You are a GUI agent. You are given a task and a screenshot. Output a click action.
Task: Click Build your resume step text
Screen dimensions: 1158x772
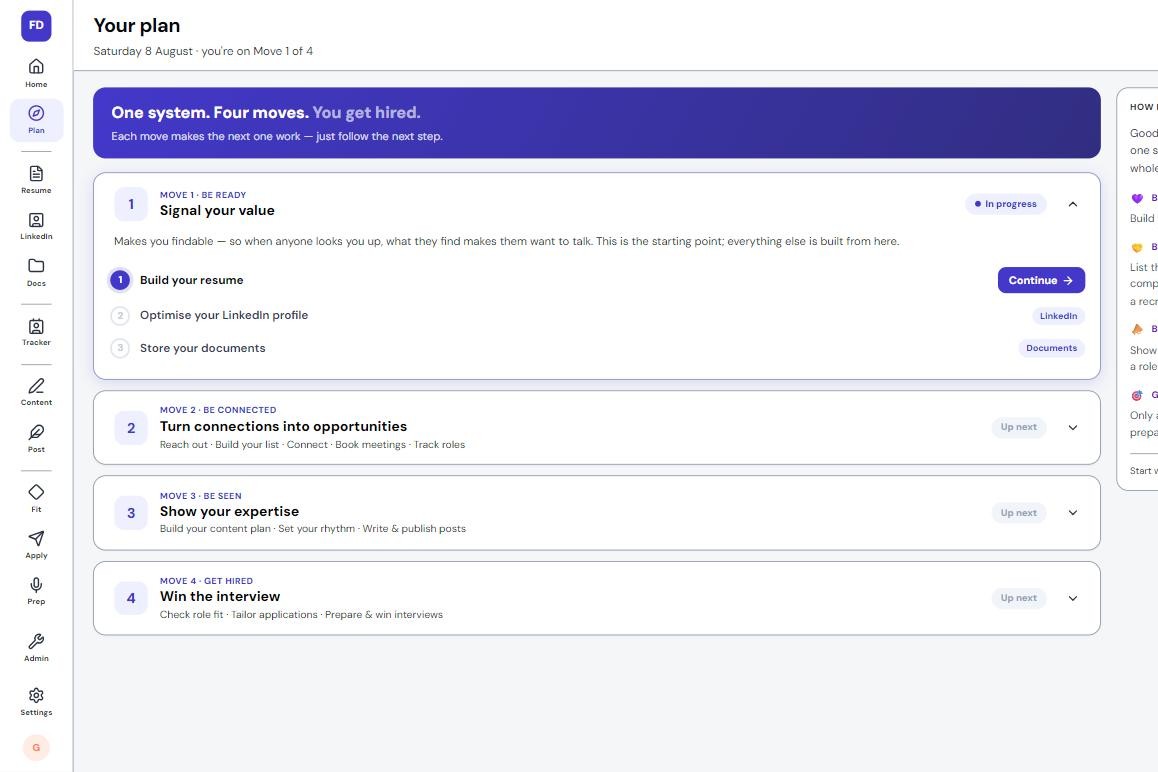(191, 280)
